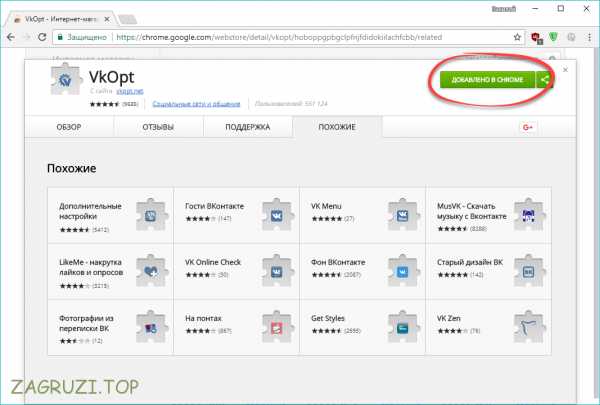Click the Google+ share button

(x=528, y=127)
